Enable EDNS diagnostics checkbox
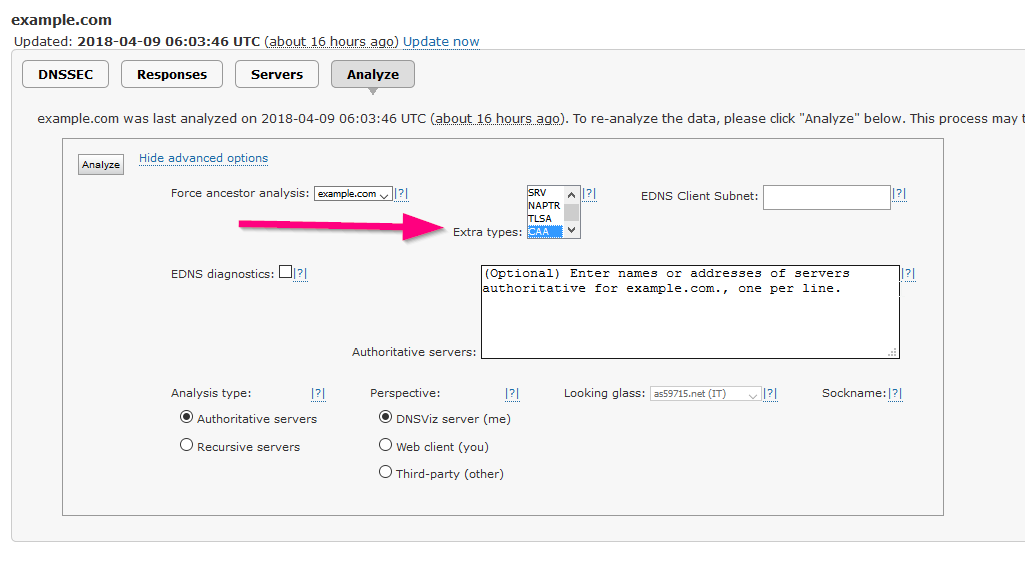This screenshot has height=572, width=1025. coord(285,272)
